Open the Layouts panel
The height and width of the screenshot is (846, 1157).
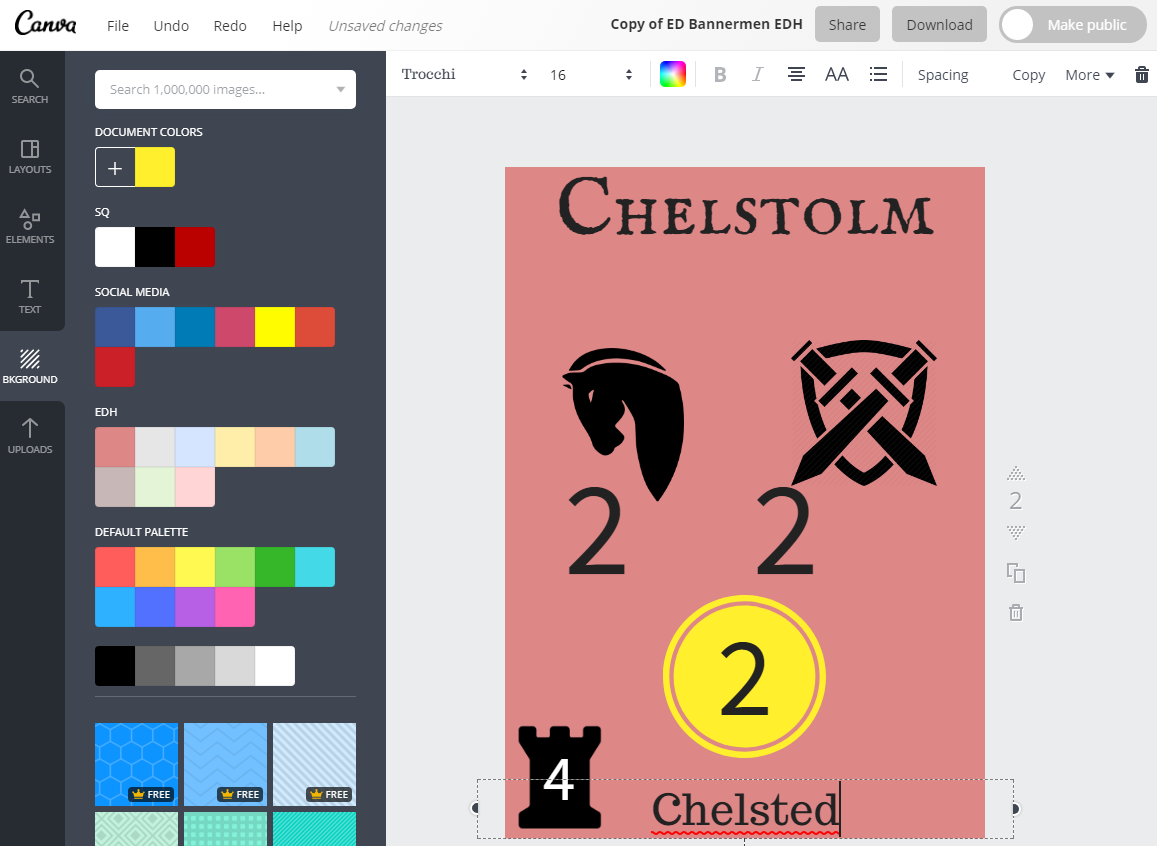[30, 156]
